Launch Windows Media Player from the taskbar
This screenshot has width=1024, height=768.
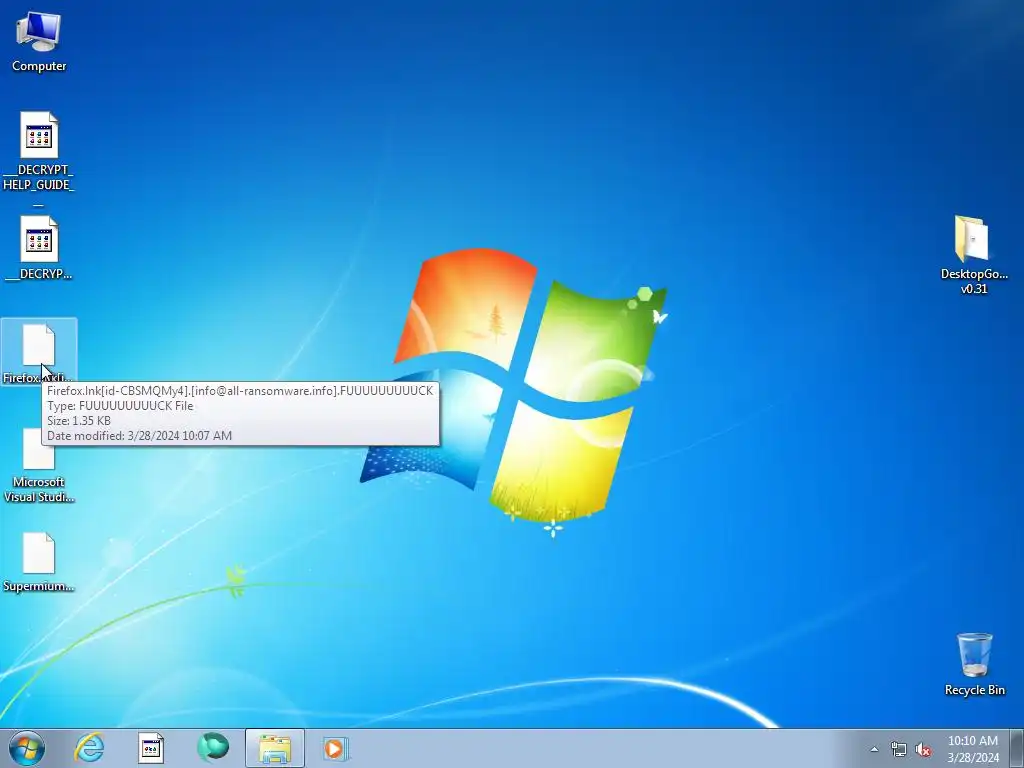coord(336,748)
